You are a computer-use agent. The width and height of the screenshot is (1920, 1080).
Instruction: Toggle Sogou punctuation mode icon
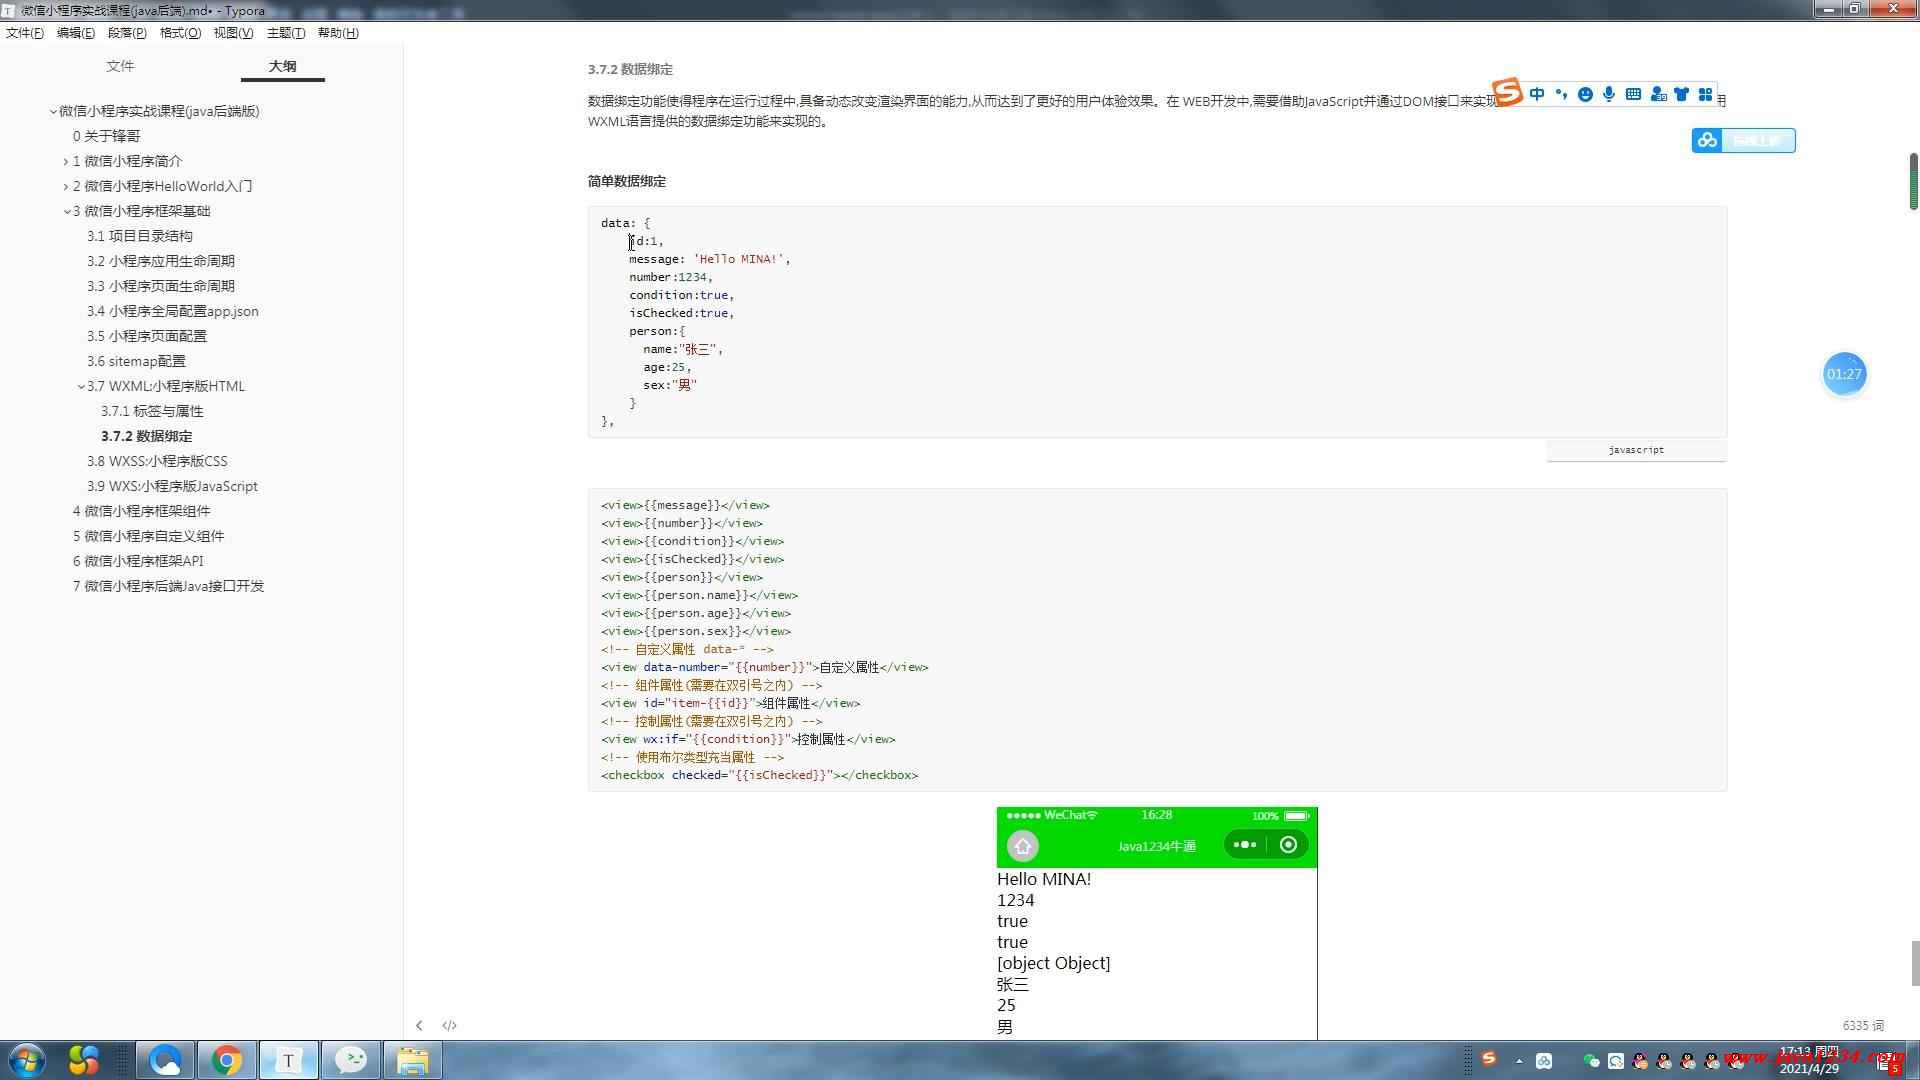click(x=1561, y=94)
